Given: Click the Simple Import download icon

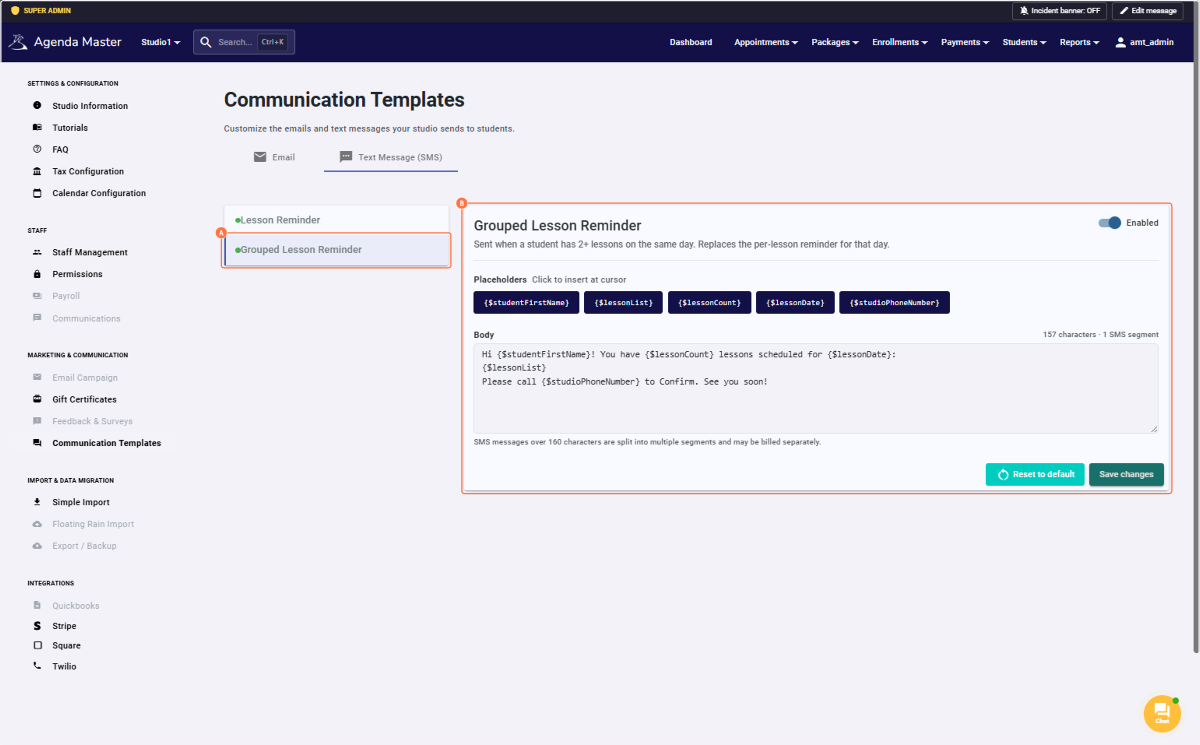Looking at the screenshot, I should point(37,502).
